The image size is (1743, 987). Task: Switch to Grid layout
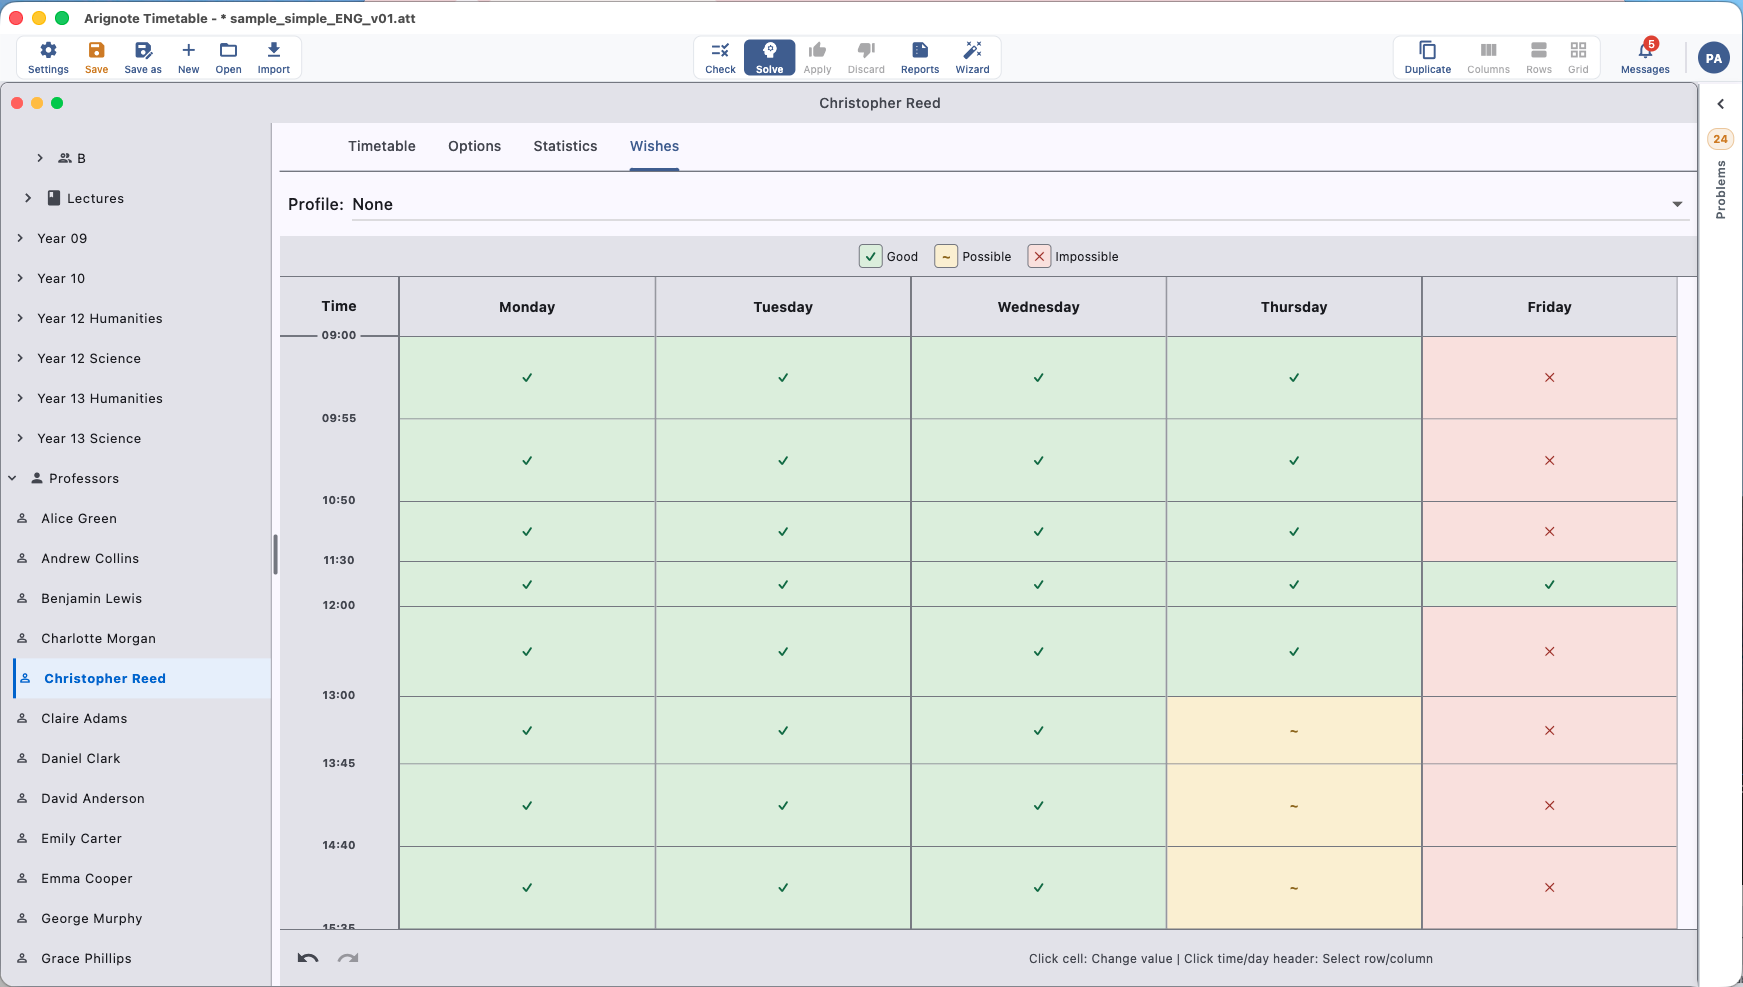coord(1578,58)
